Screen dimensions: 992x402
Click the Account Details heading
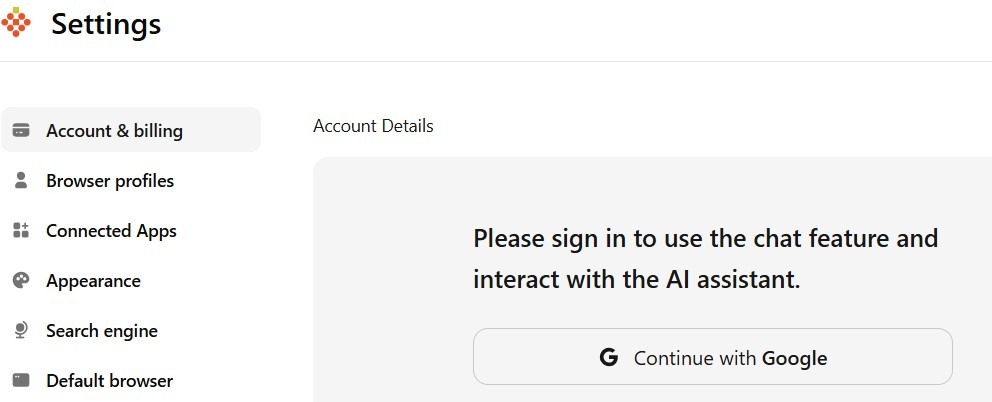click(x=373, y=126)
